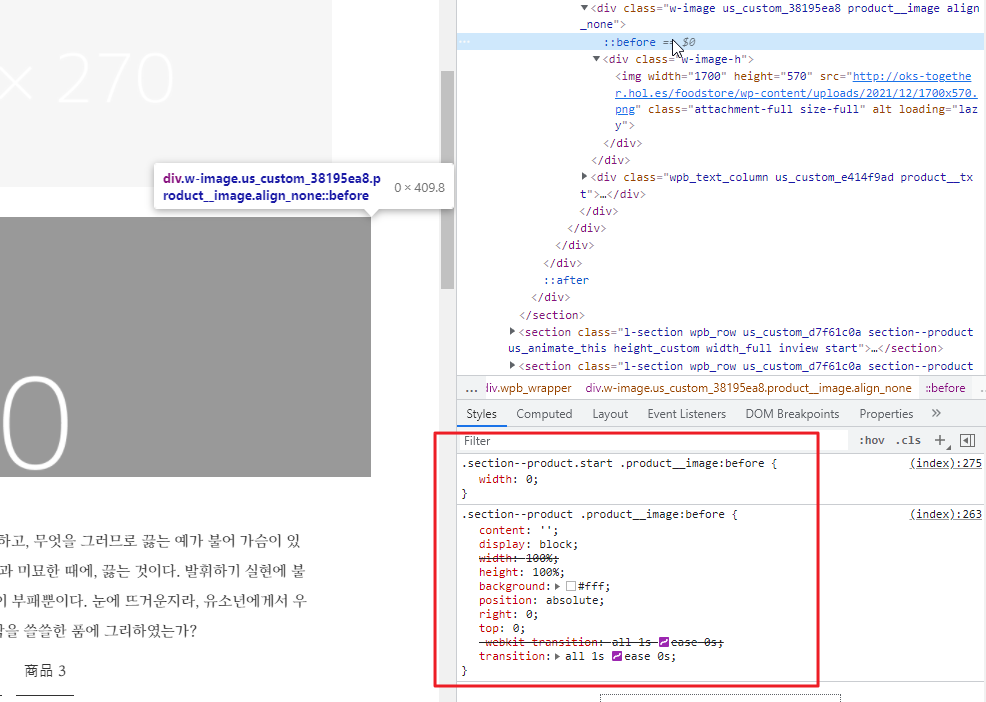Open the three-dot actions on selected row
This screenshot has width=986, height=702.
tap(464, 42)
